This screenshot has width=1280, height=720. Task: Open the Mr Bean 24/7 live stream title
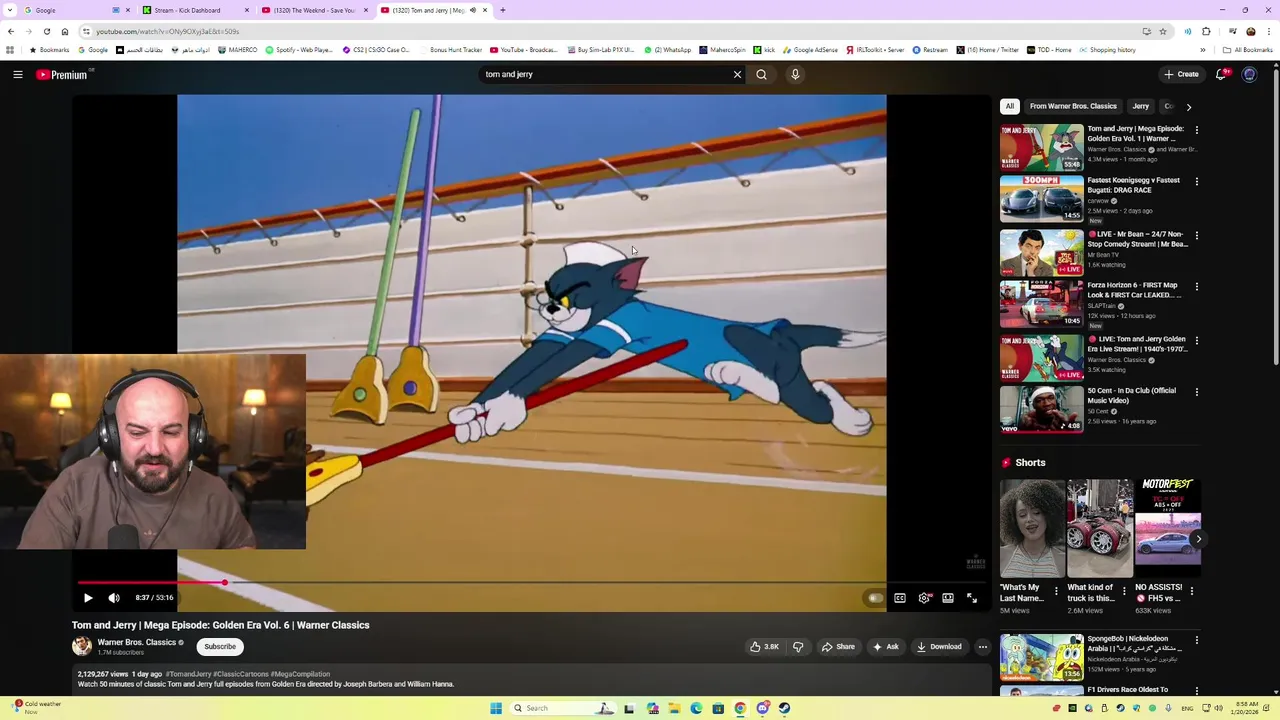pyautogui.click(x=1138, y=239)
